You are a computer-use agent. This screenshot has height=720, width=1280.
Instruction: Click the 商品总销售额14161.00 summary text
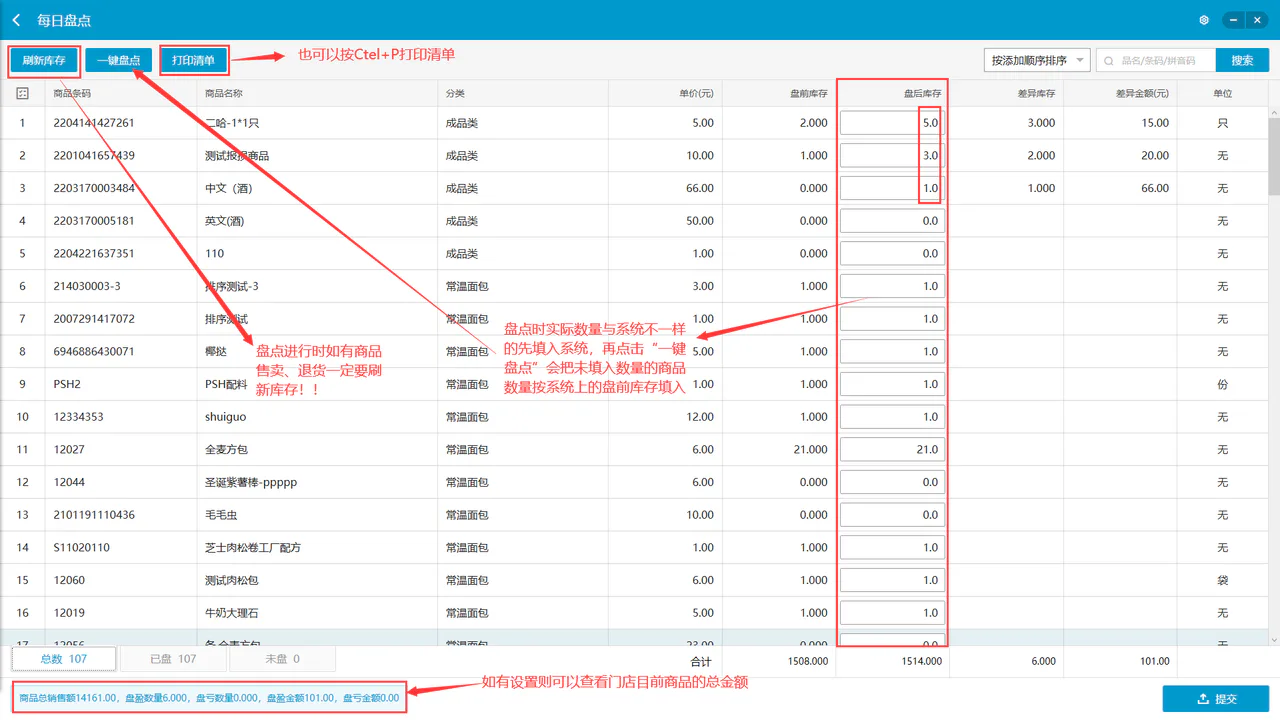(x=68, y=698)
